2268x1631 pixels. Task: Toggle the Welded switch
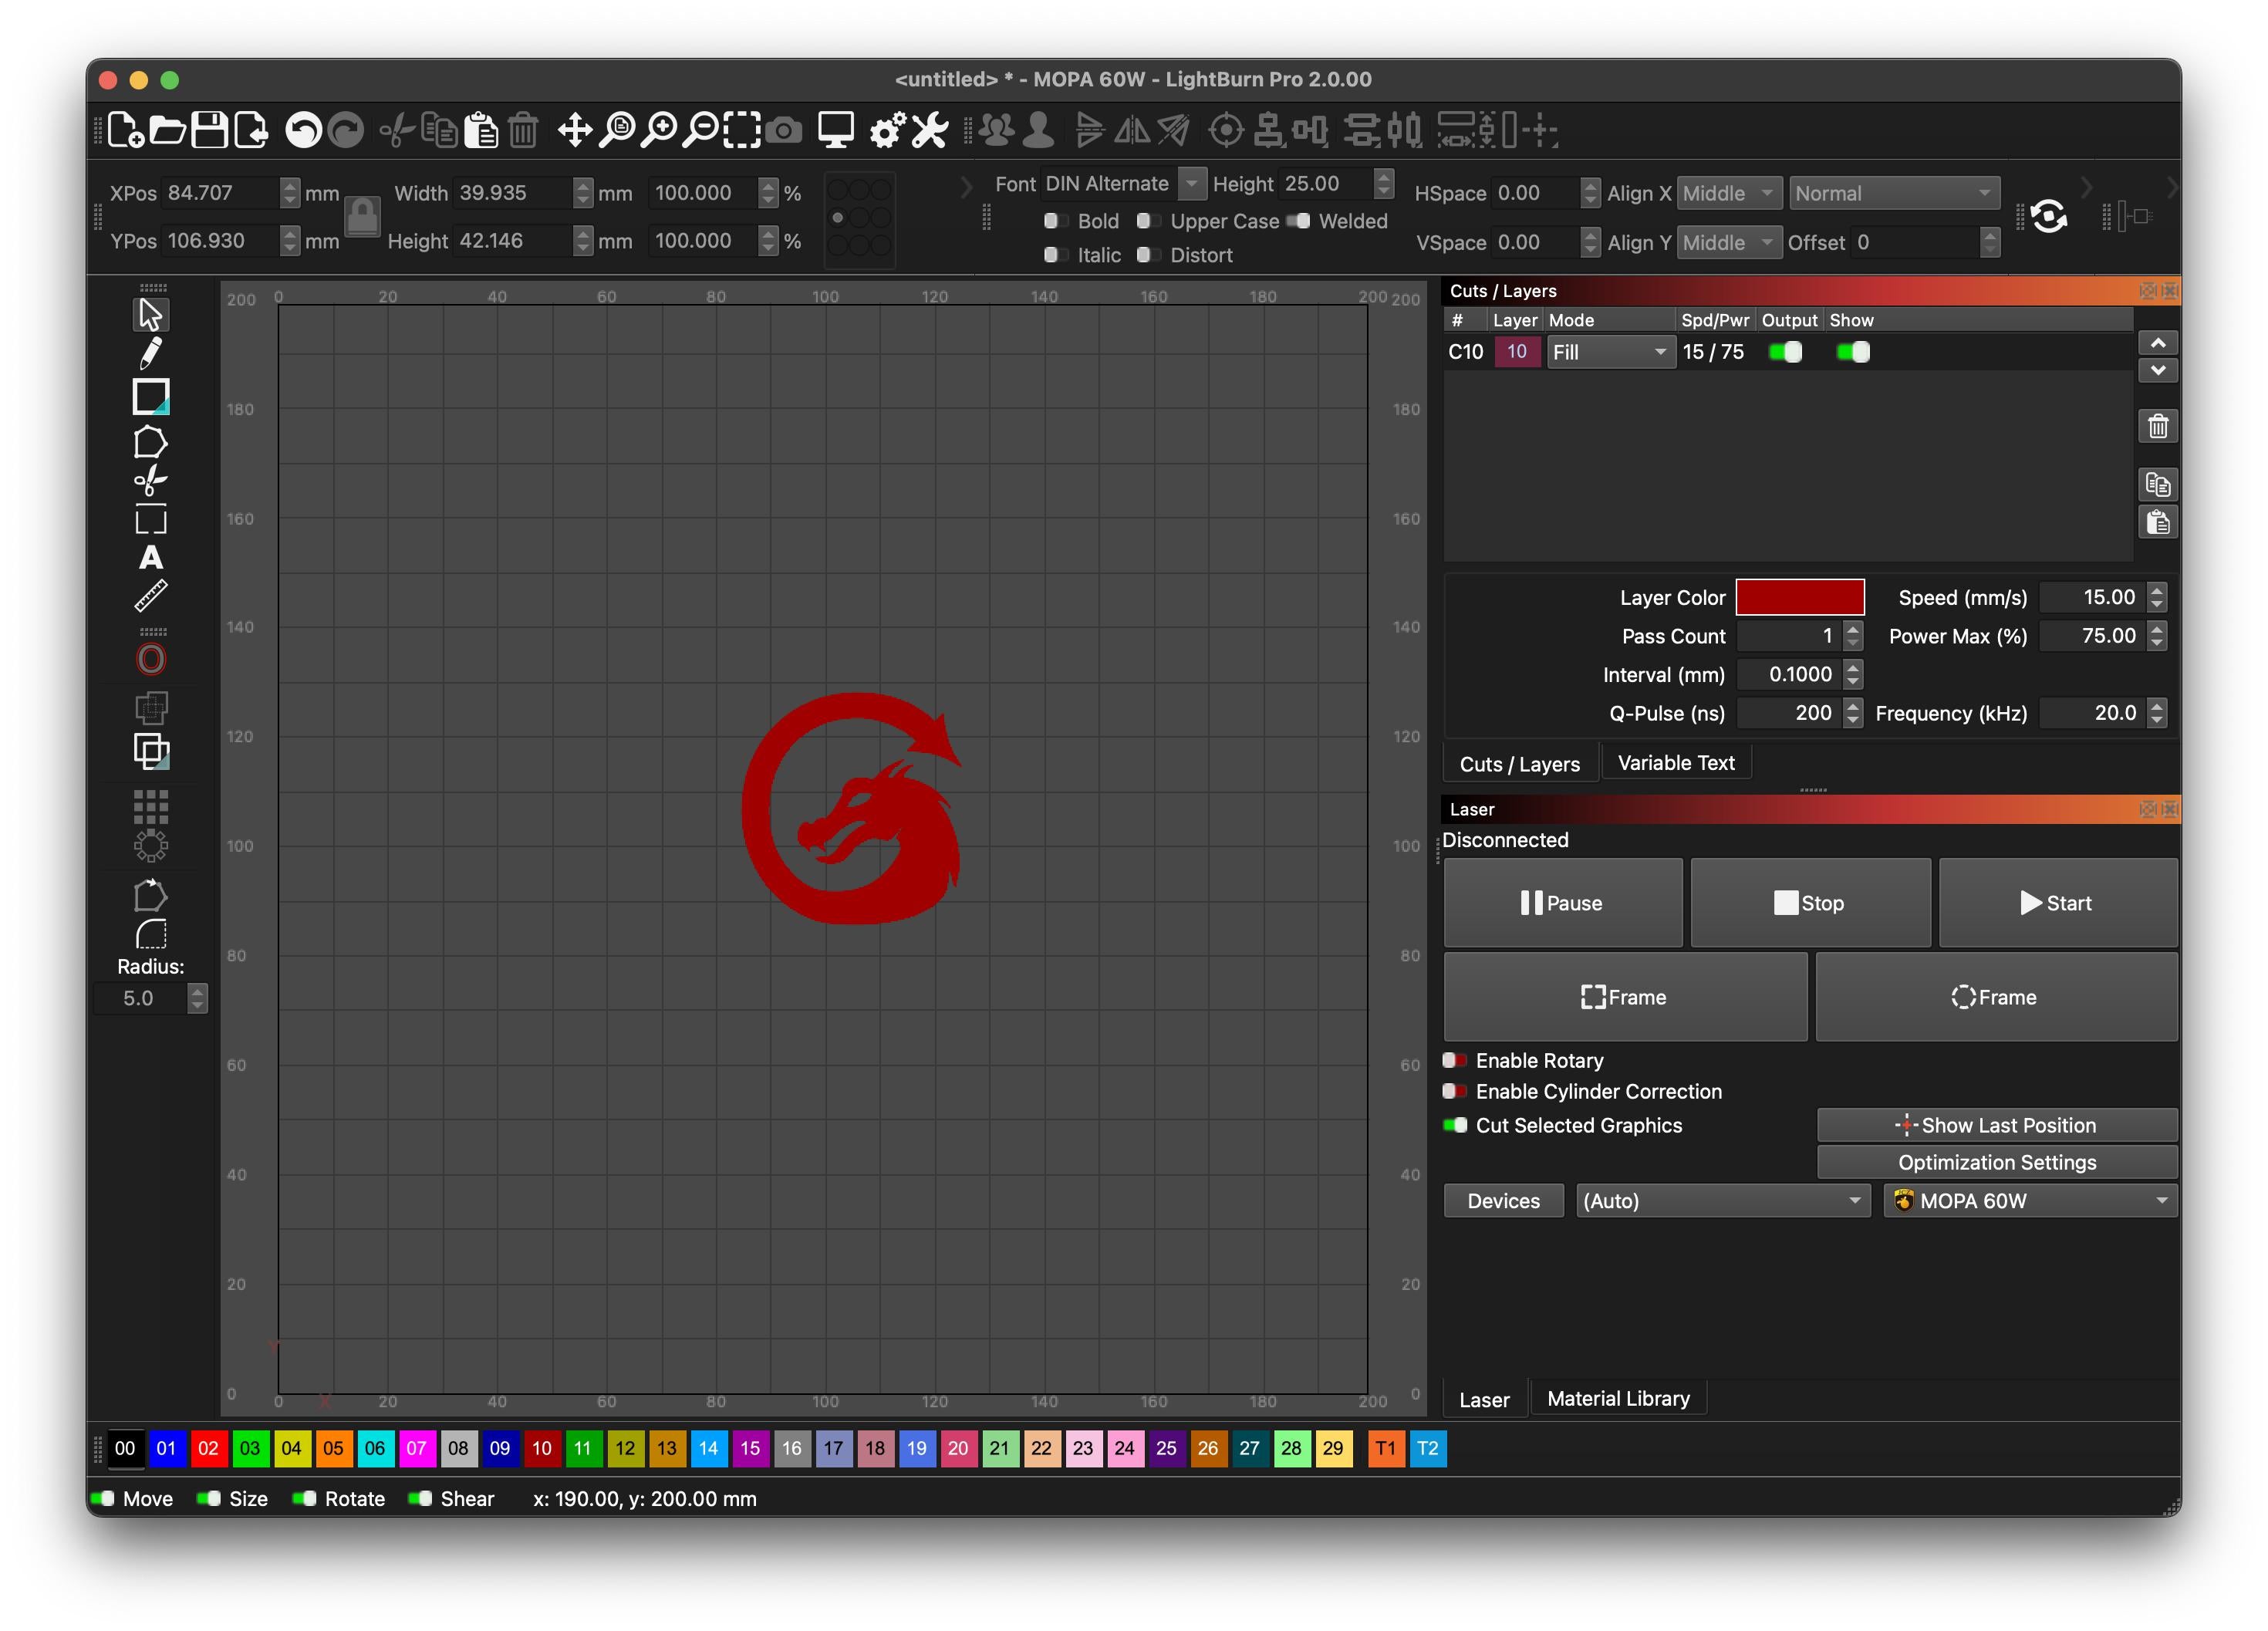click(1298, 221)
